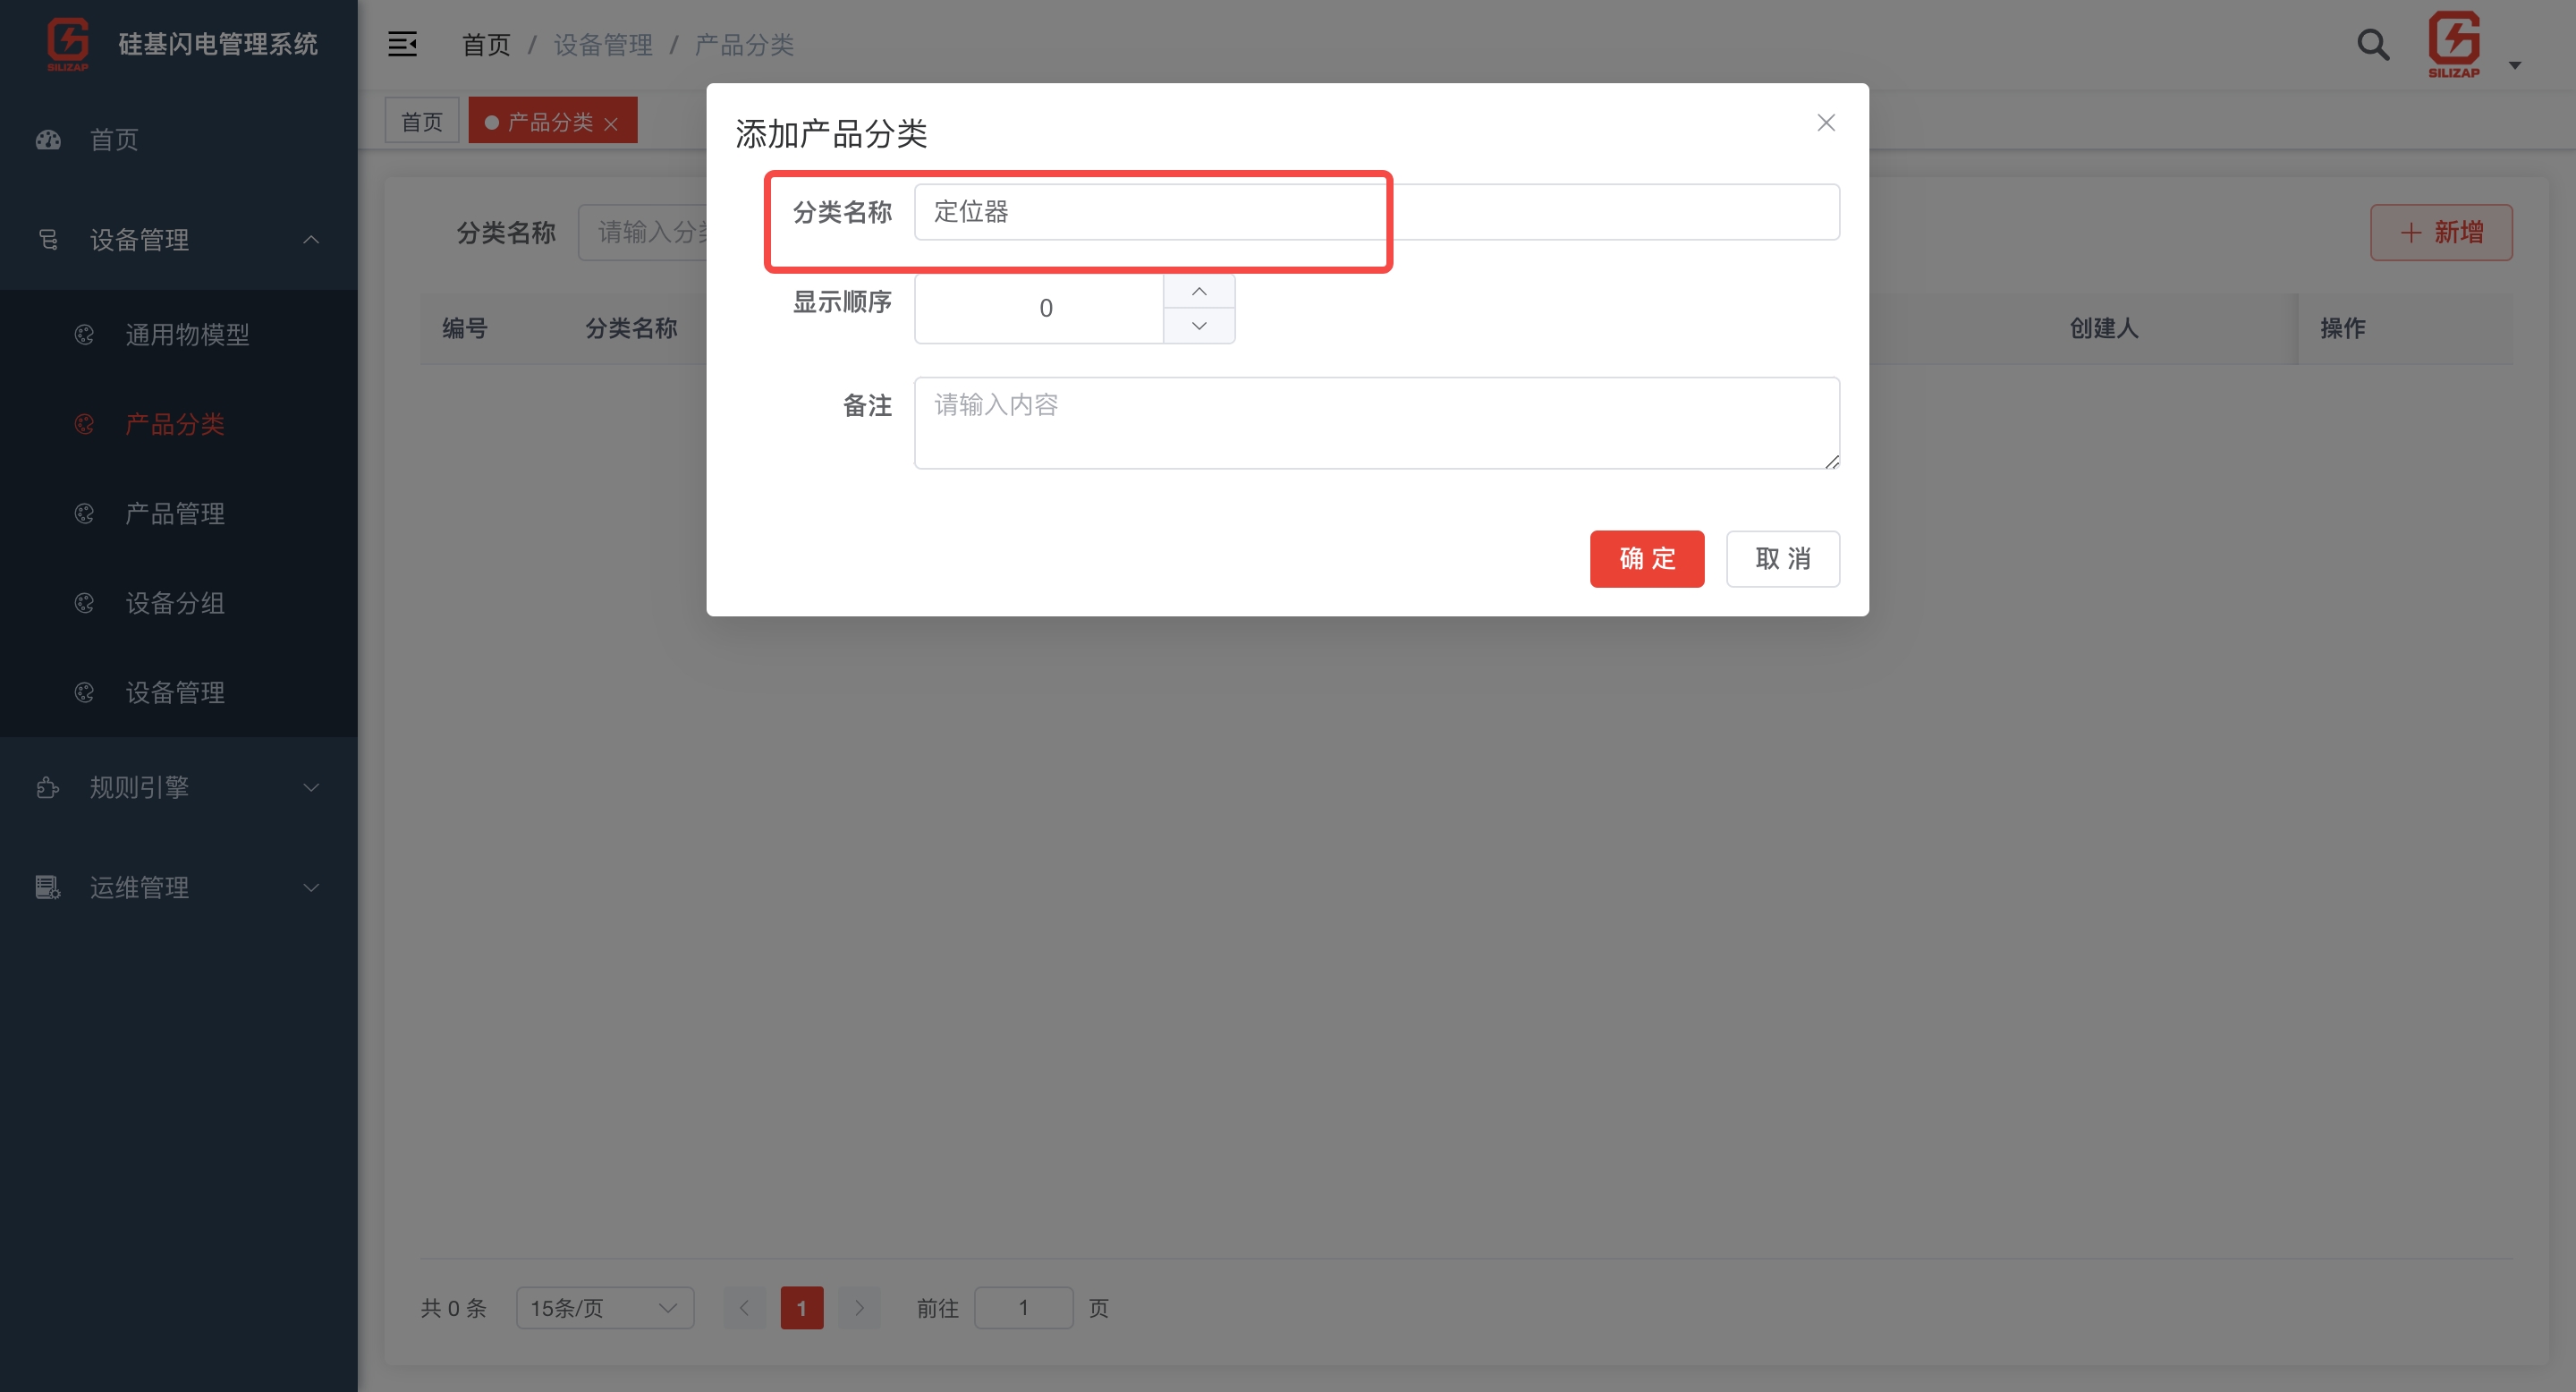
Task: Click the 规则引擎 plugin icon
Action: click(x=48, y=788)
